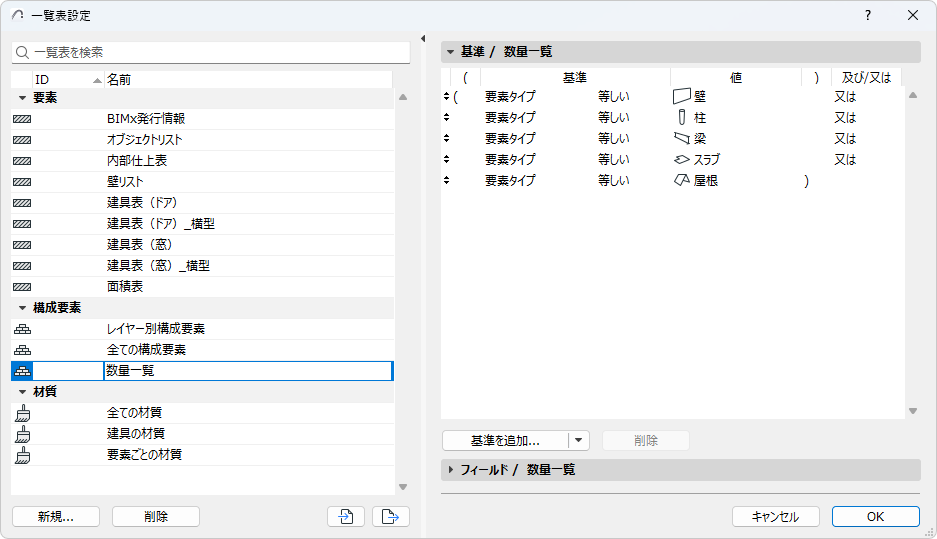Viewport: 937px width, 539px height.
Task: Click the import schedule icon button
Action: [346, 516]
